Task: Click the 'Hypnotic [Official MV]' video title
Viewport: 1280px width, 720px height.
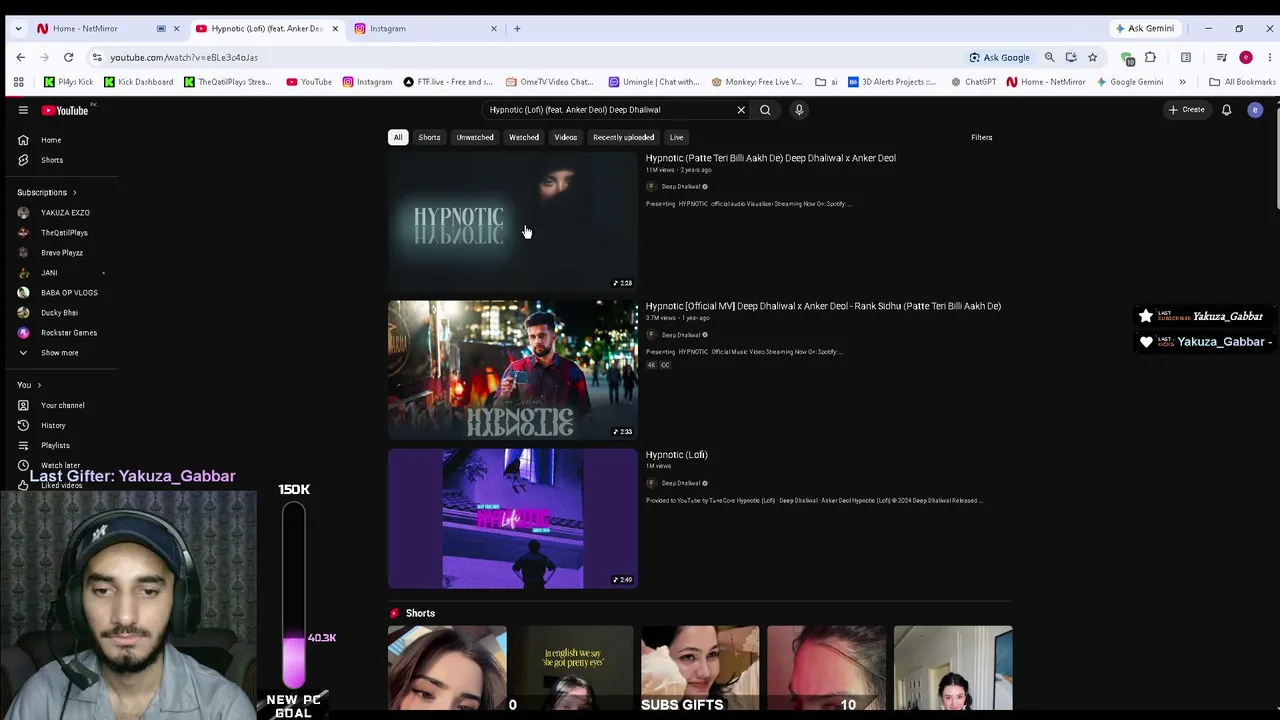Action: (x=823, y=306)
